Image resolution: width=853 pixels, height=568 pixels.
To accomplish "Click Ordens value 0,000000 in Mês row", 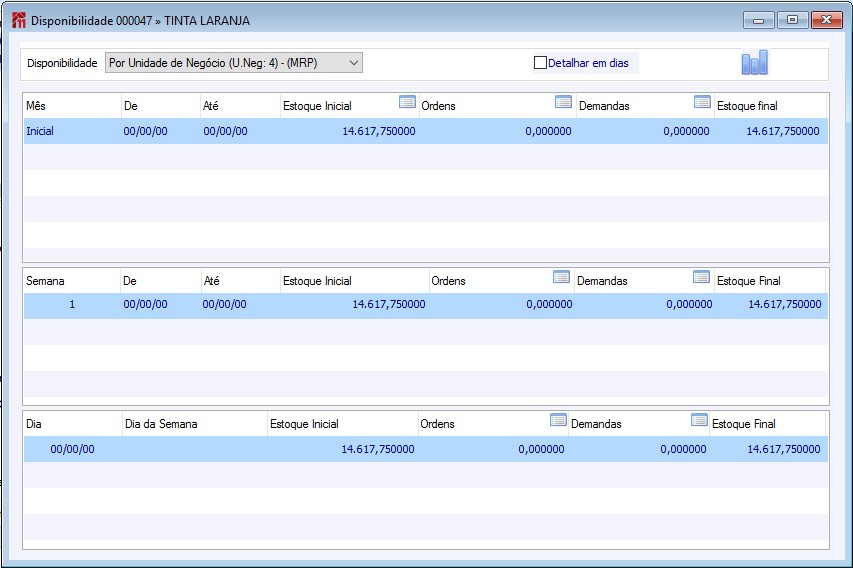I will [x=548, y=131].
